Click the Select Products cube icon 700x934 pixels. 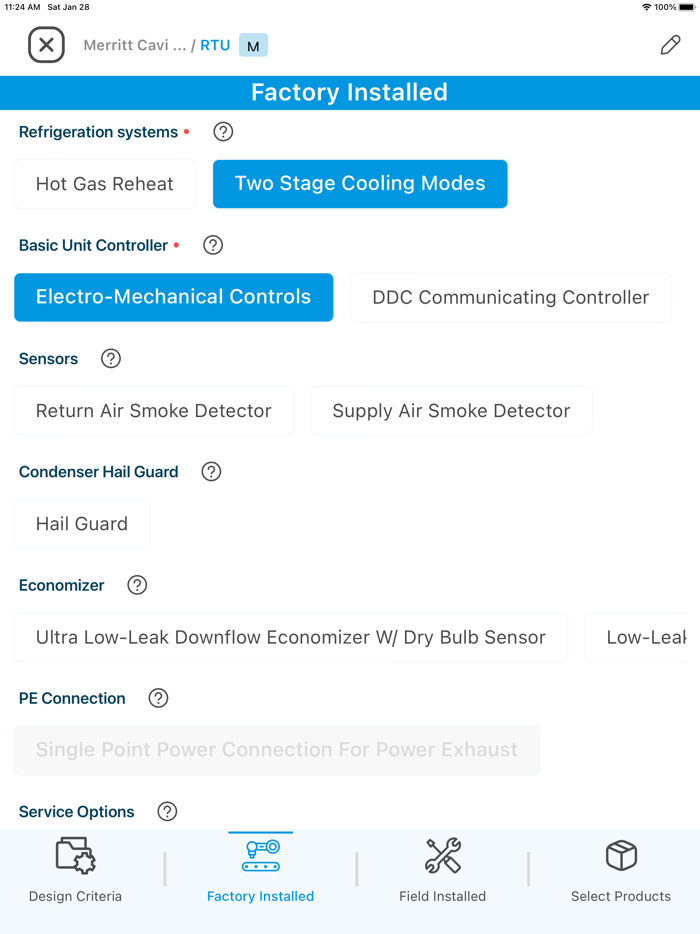(621, 856)
